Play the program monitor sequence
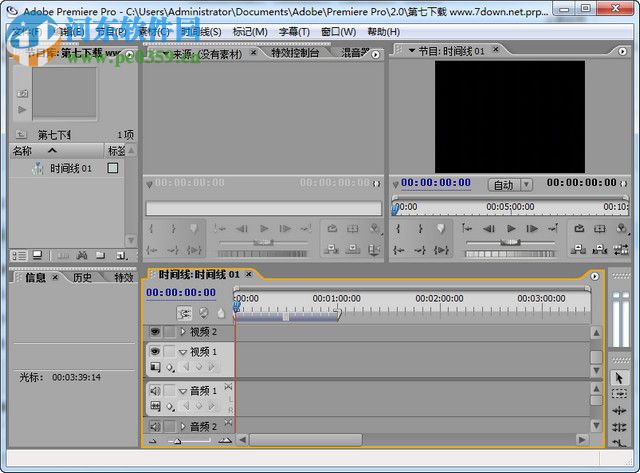Viewport: 640px width, 473px height. (x=510, y=229)
